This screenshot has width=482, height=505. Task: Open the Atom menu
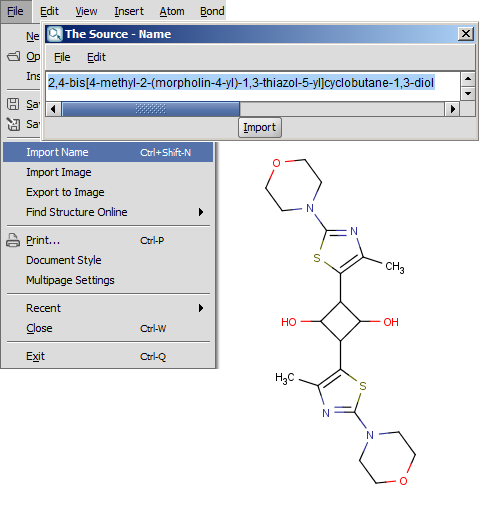click(172, 11)
